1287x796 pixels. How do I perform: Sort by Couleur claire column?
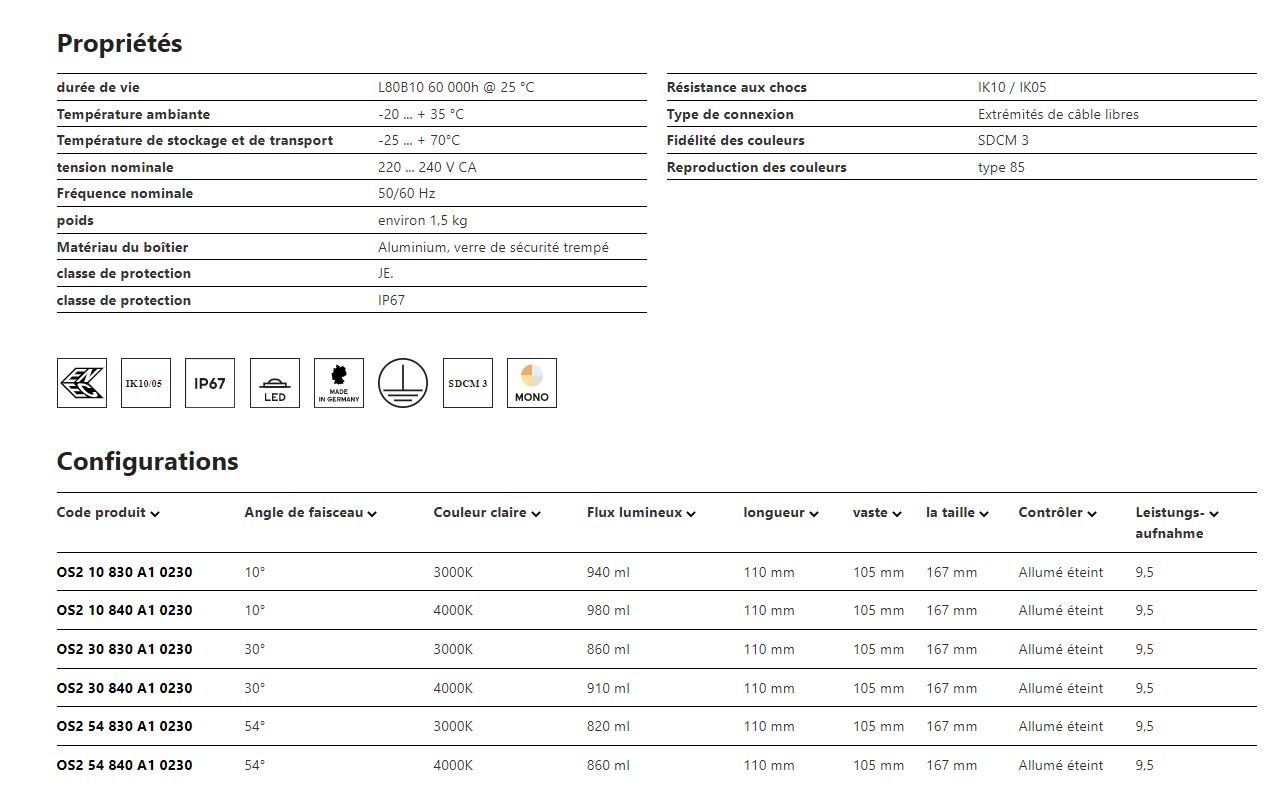click(487, 513)
